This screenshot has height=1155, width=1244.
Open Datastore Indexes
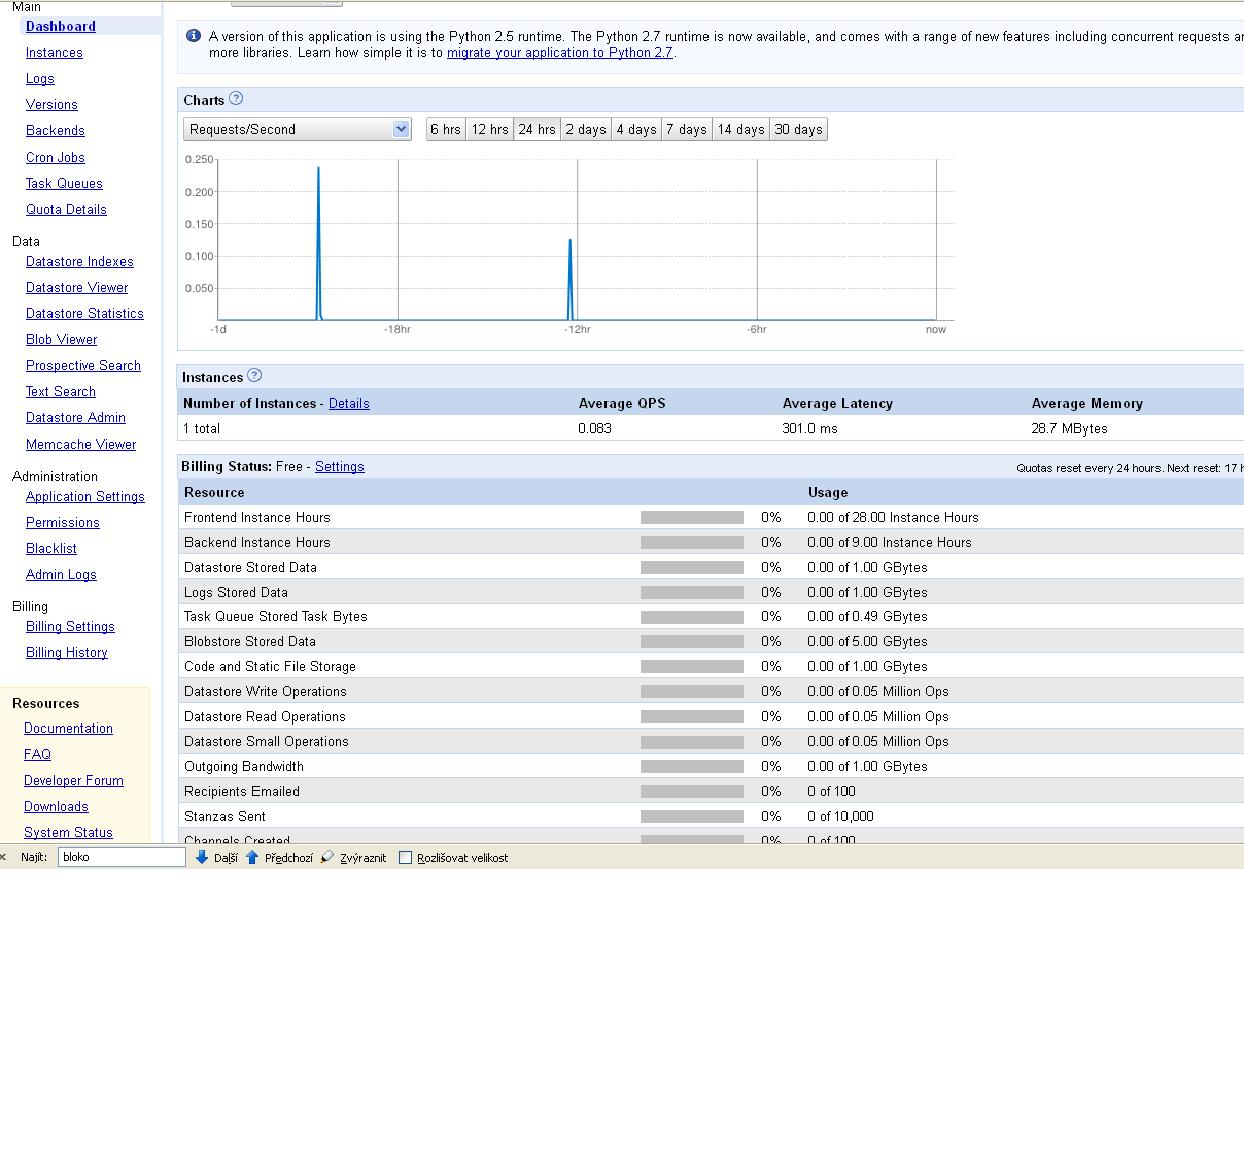coord(80,261)
